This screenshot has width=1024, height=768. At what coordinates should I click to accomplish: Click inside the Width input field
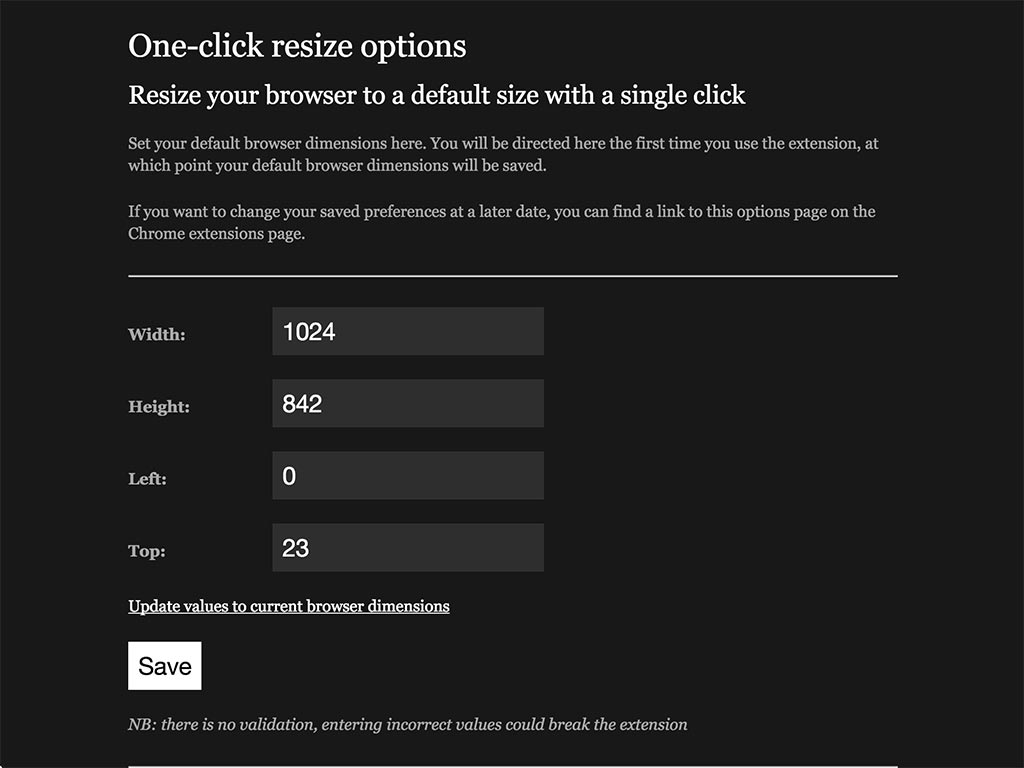(x=407, y=331)
